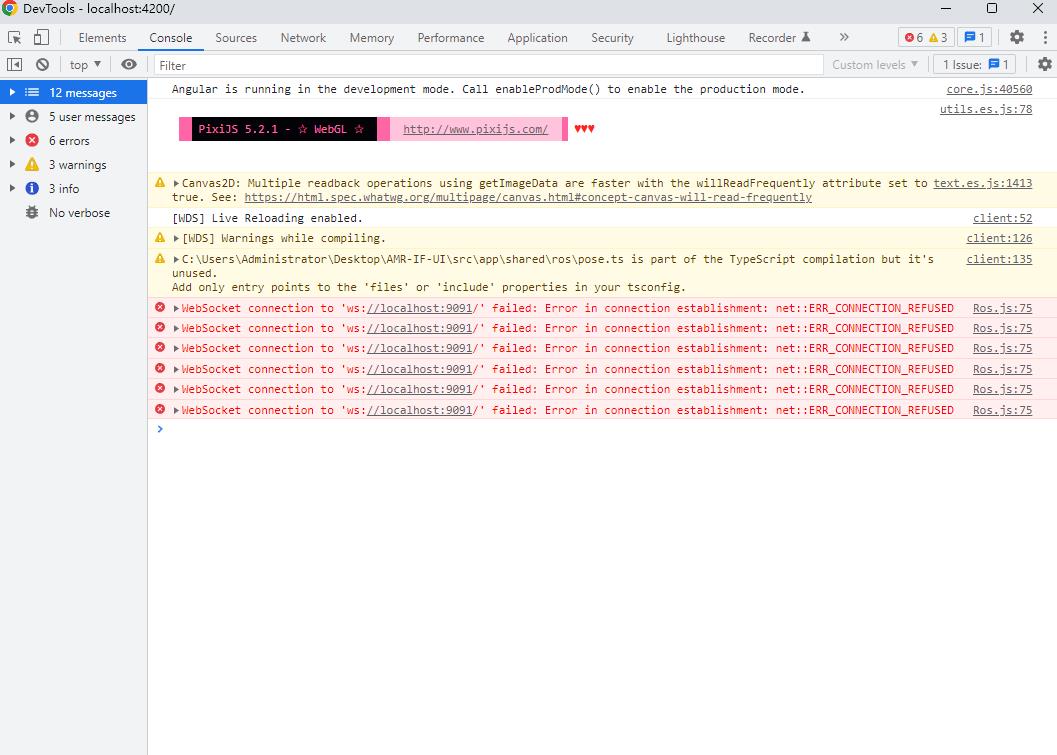Screen dimensions: 1057x755
Task: Click the Live Reloading enabled message
Action: pos(267,218)
